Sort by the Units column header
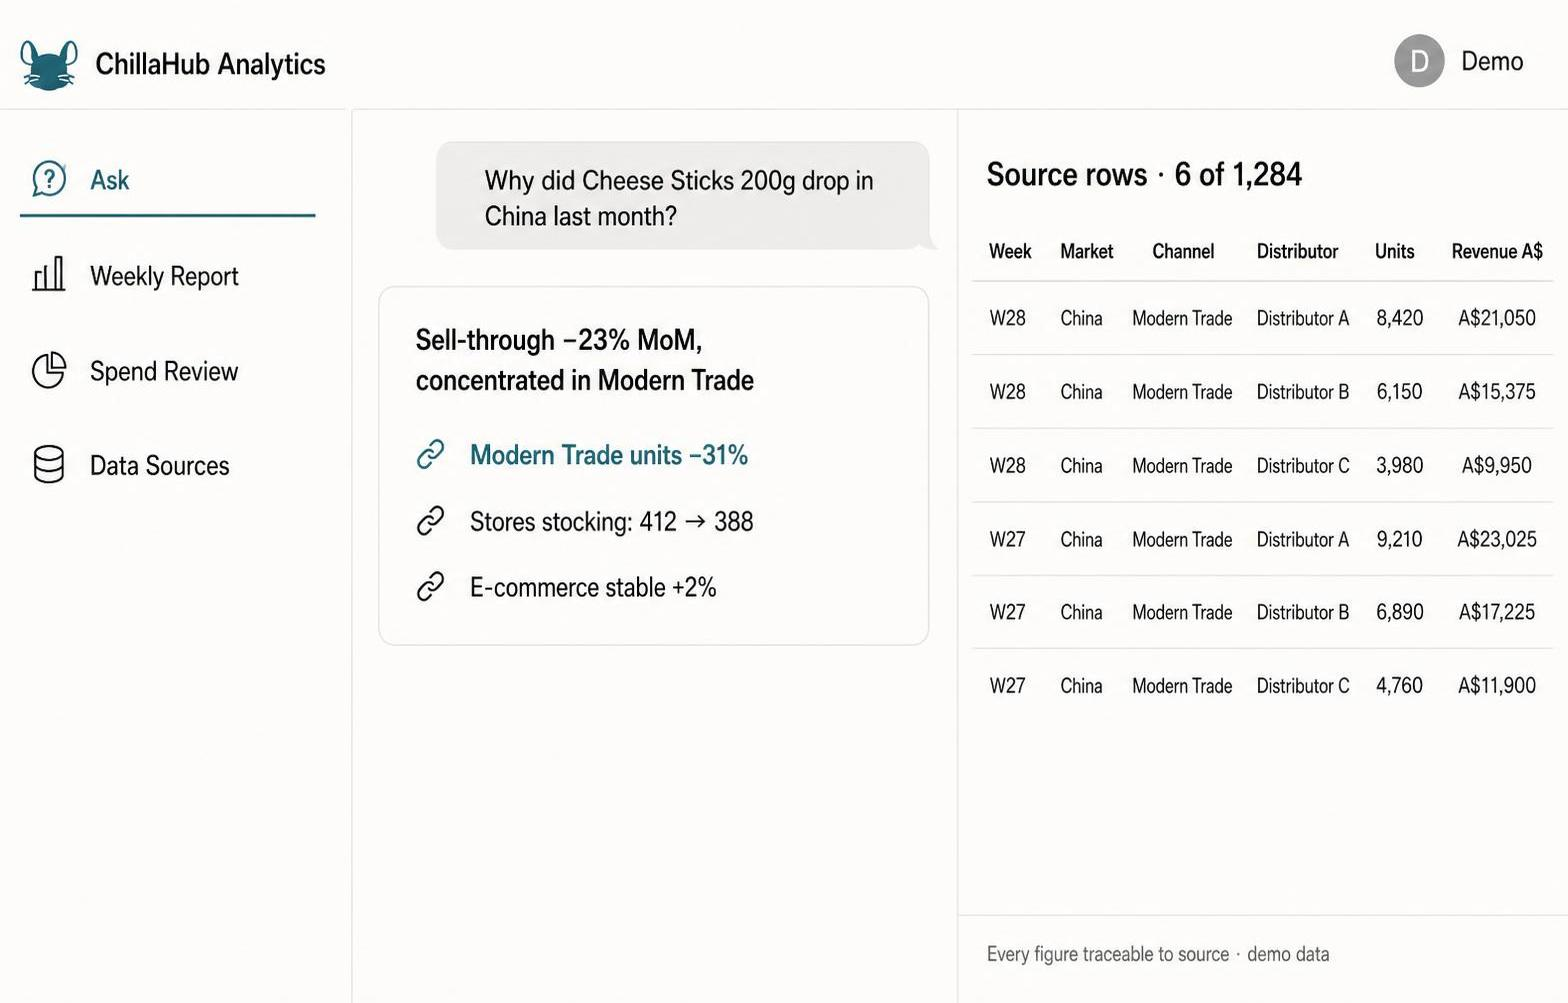This screenshot has height=1003, width=1568. point(1394,252)
